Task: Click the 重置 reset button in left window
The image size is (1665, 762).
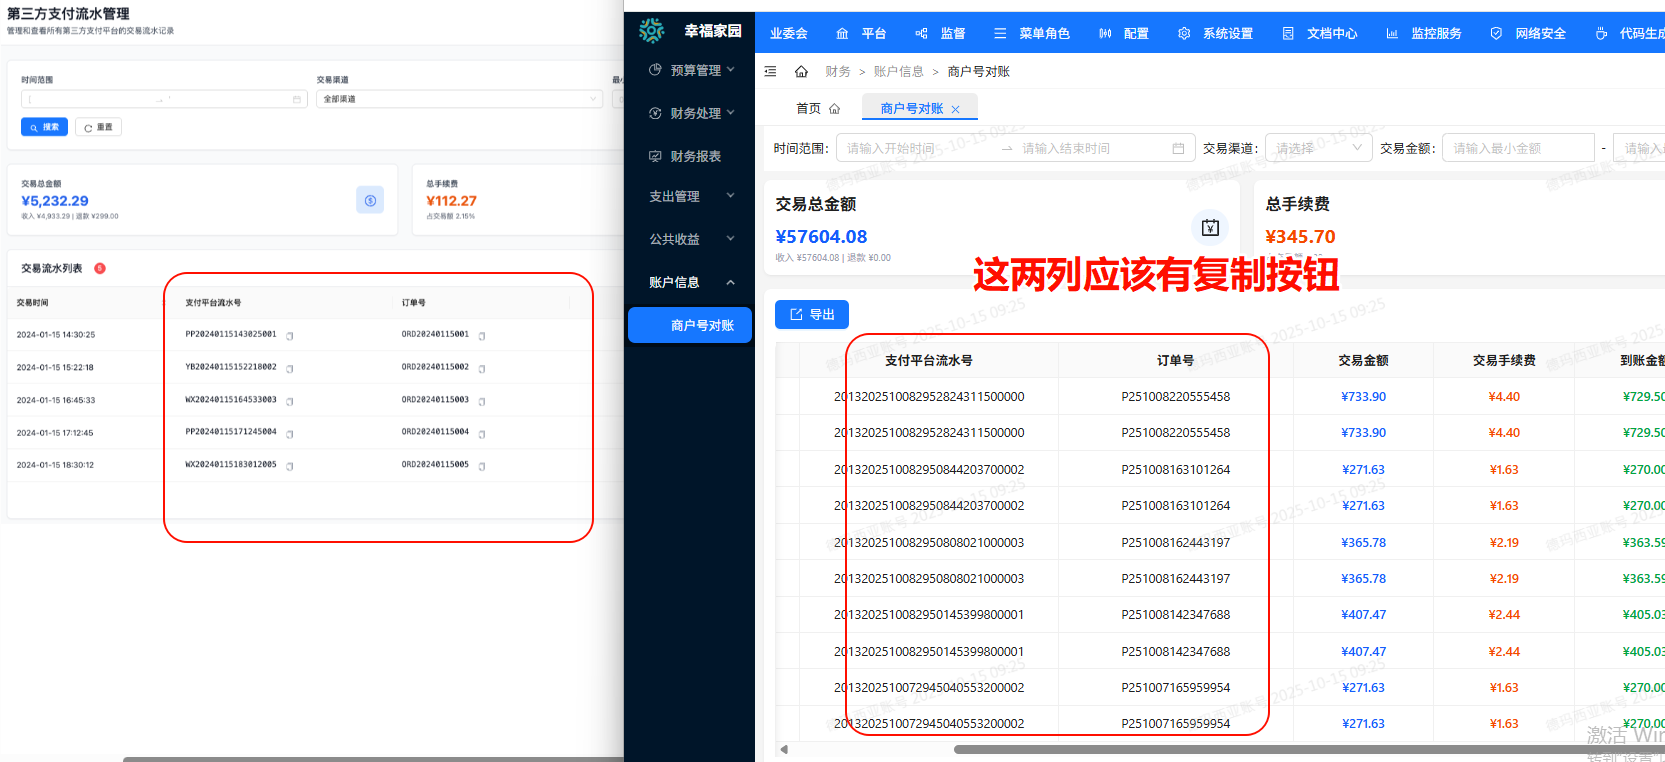Action: [98, 127]
